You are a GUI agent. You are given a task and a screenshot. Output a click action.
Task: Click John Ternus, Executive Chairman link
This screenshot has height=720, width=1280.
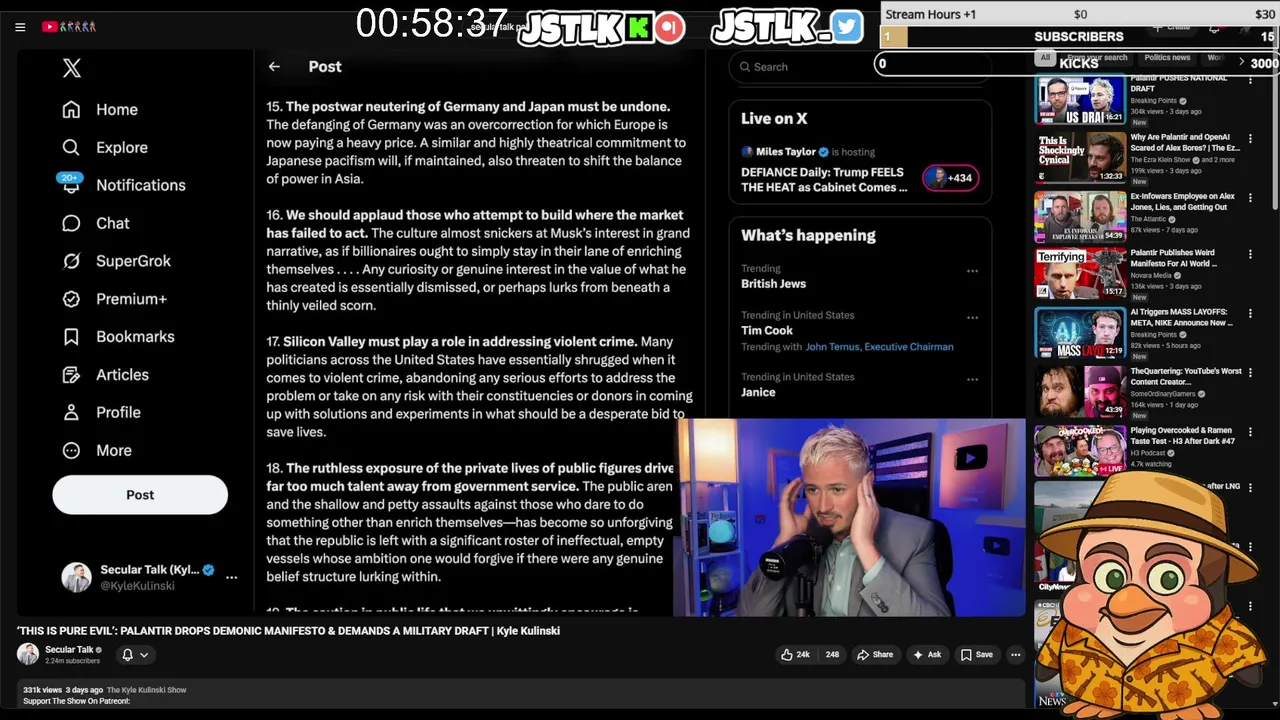(879, 347)
